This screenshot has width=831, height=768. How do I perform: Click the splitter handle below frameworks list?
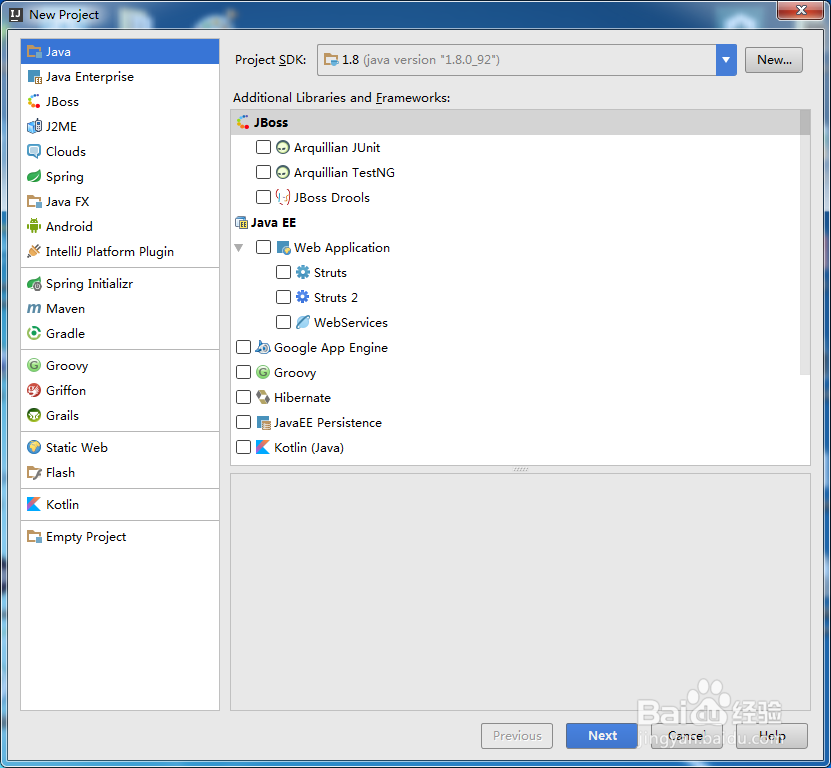click(520, 469)
